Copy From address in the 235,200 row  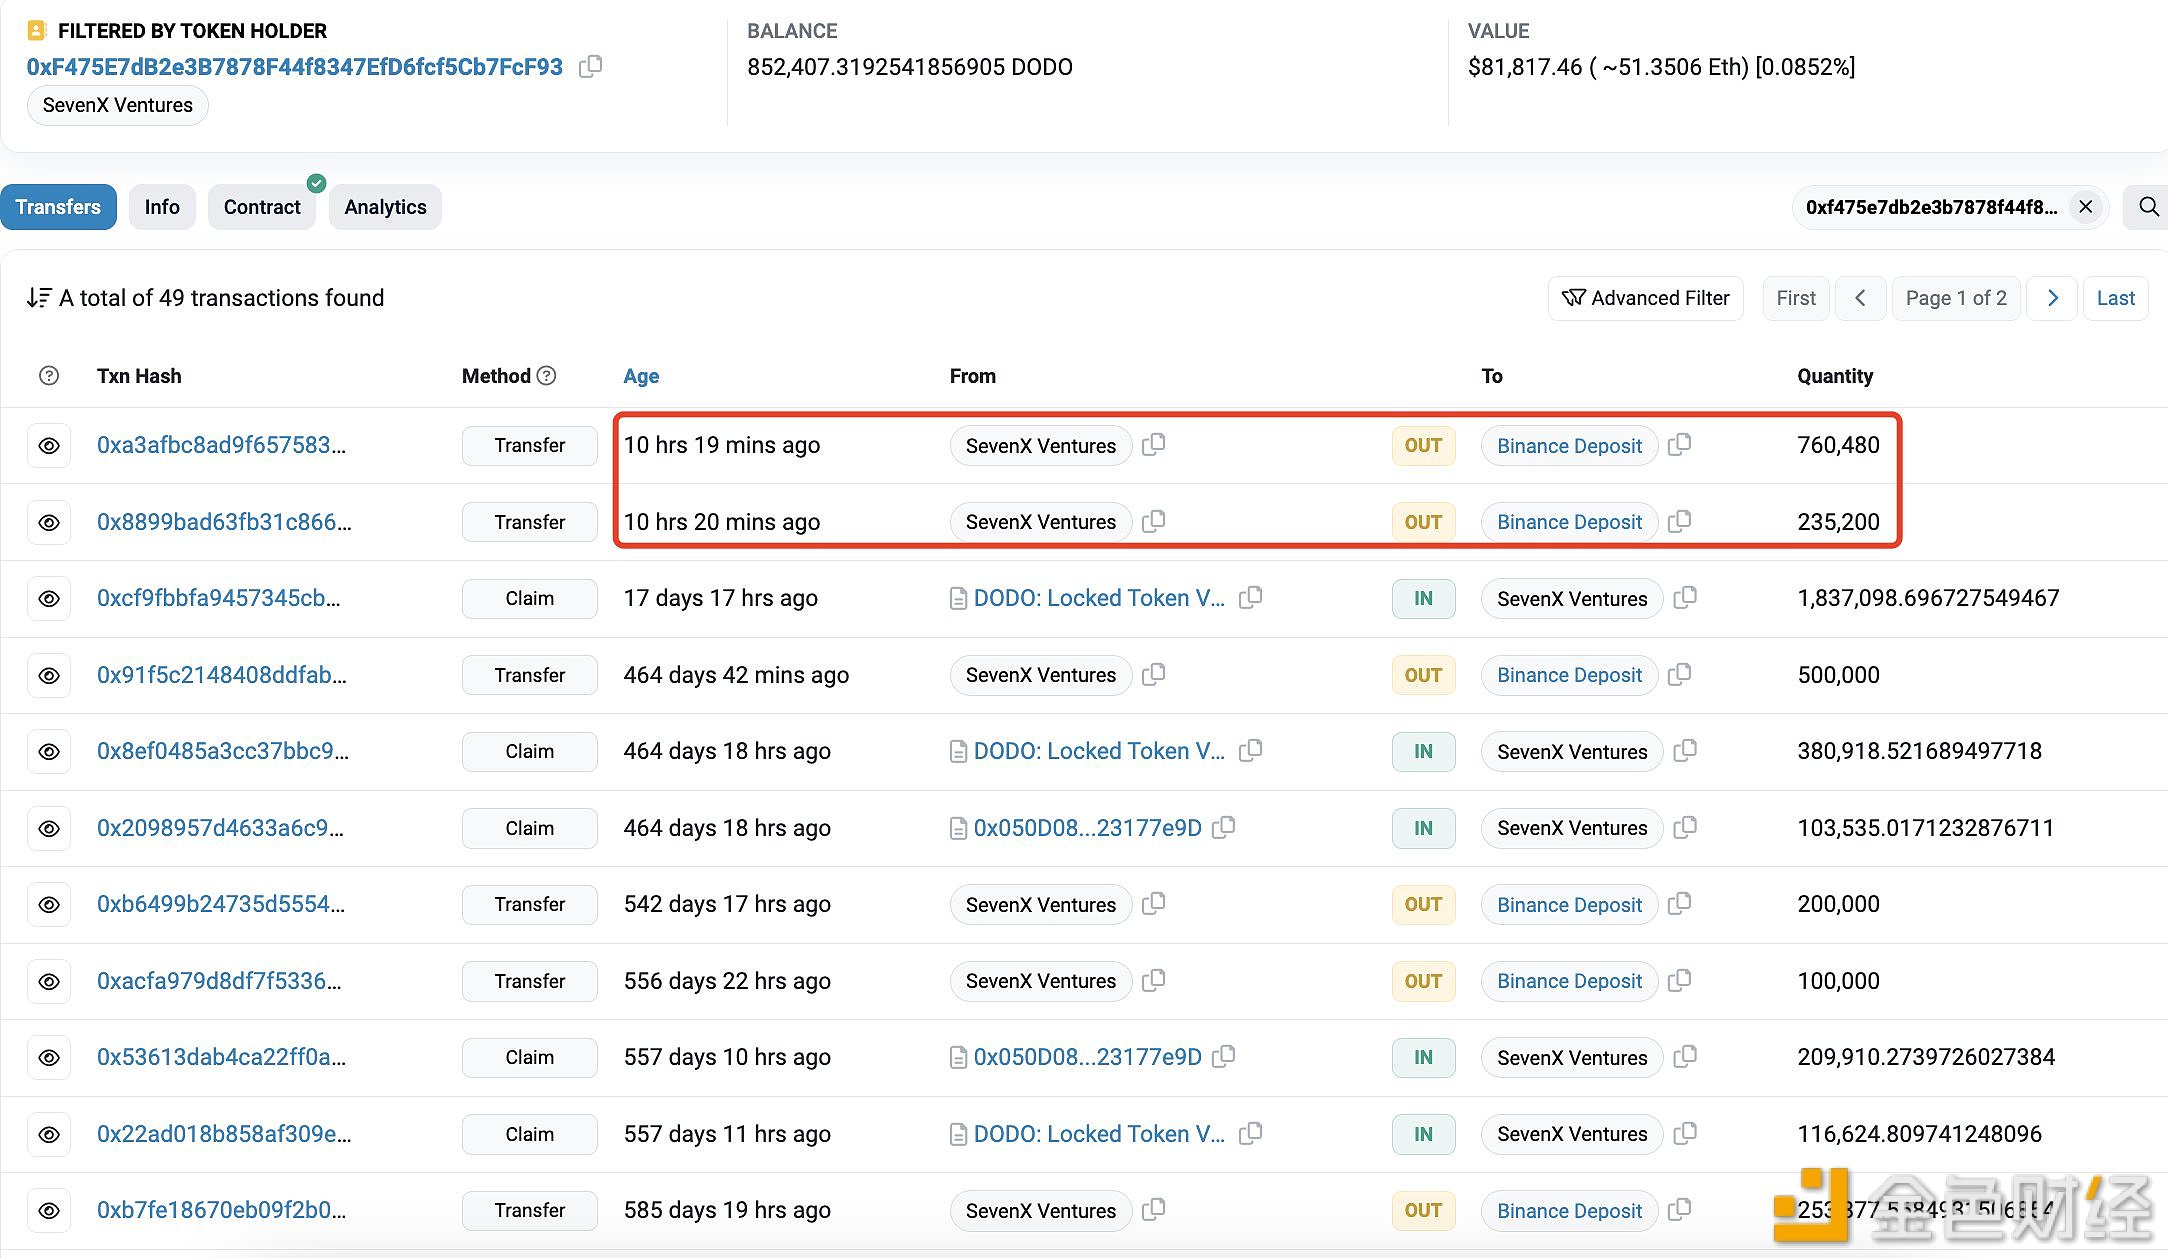(1154, 521)
